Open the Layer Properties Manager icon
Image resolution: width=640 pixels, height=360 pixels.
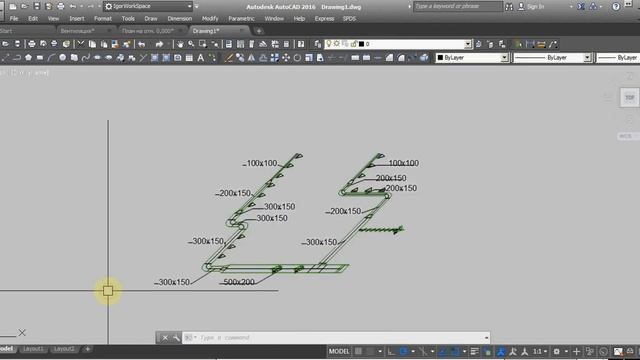point(318,44)
